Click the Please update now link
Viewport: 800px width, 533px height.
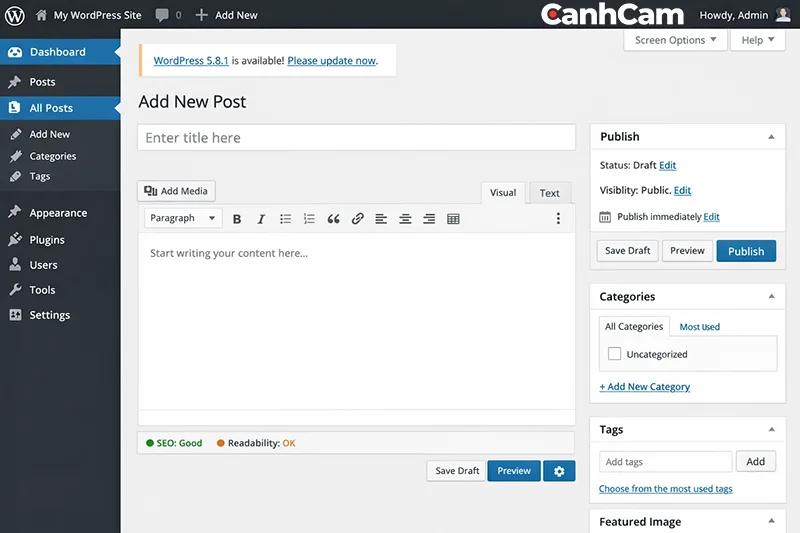pos(332,61)
